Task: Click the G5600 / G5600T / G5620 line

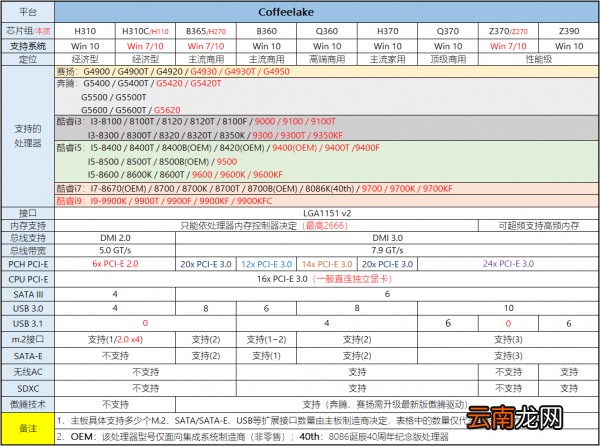Action: coord(130,110)
